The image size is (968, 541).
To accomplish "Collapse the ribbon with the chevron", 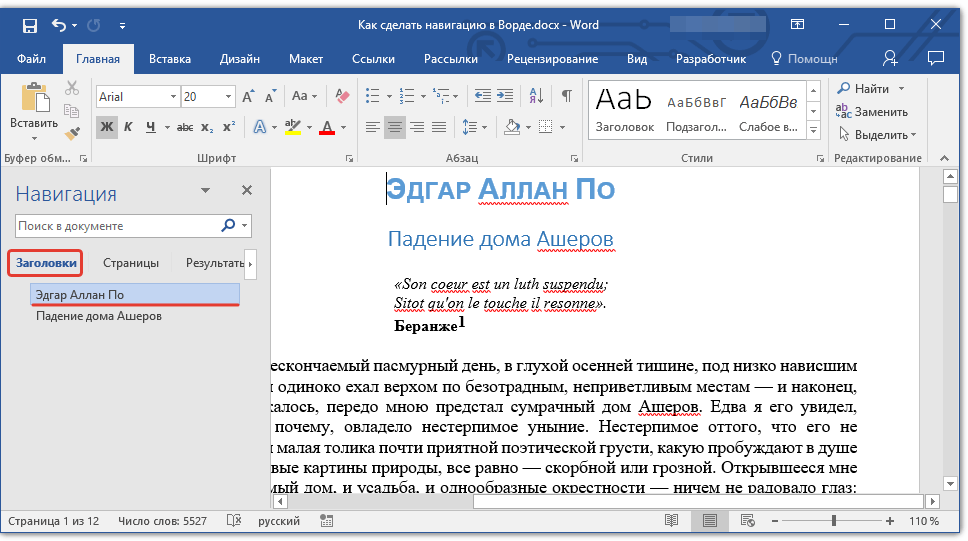I will [945, 159].
